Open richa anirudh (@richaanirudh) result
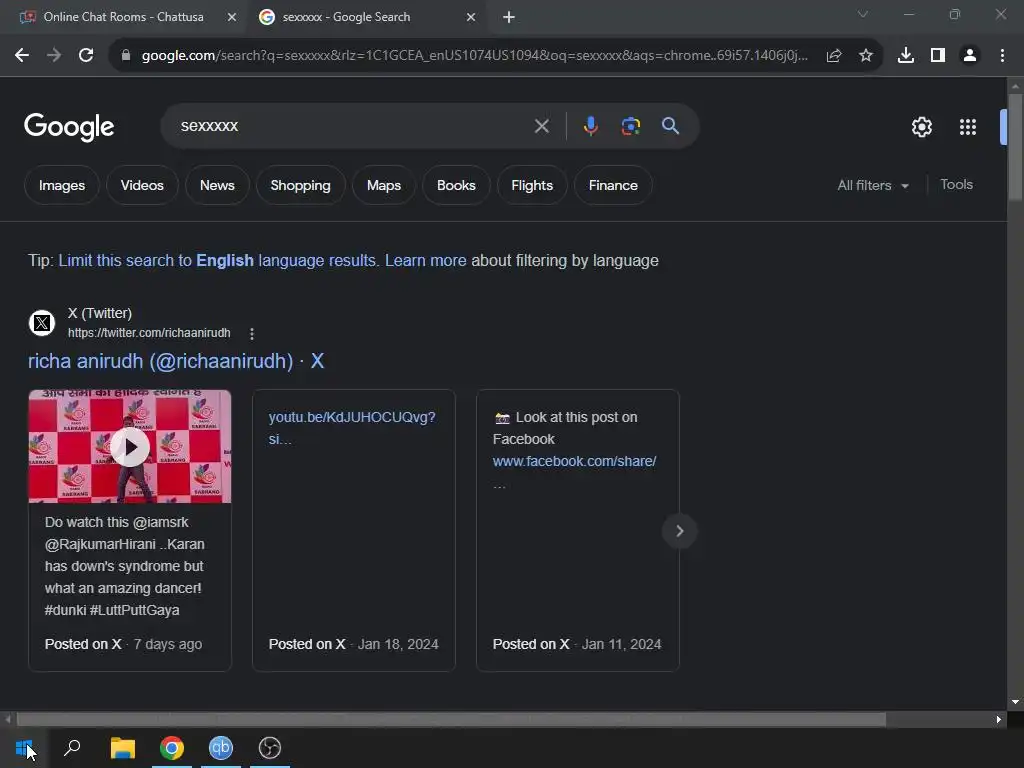Screen dimensions: 1024x768 [x=176, y=361]
